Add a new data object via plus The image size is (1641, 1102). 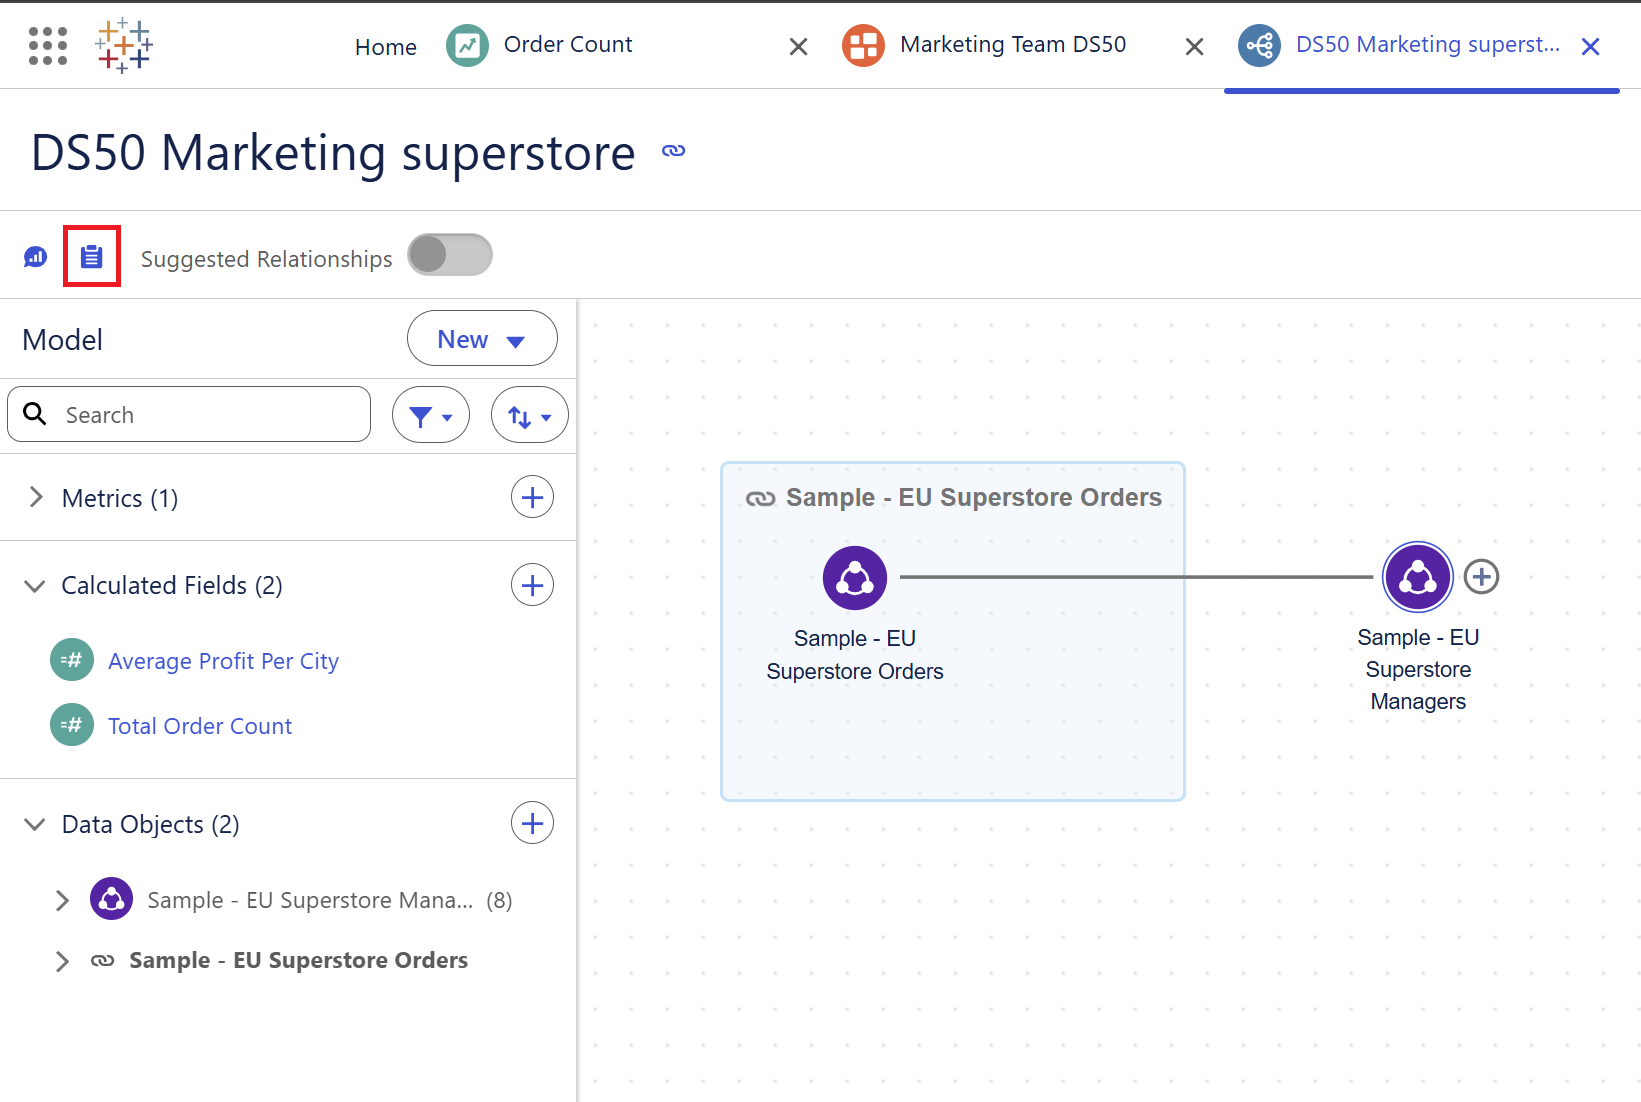click(532, 823)
